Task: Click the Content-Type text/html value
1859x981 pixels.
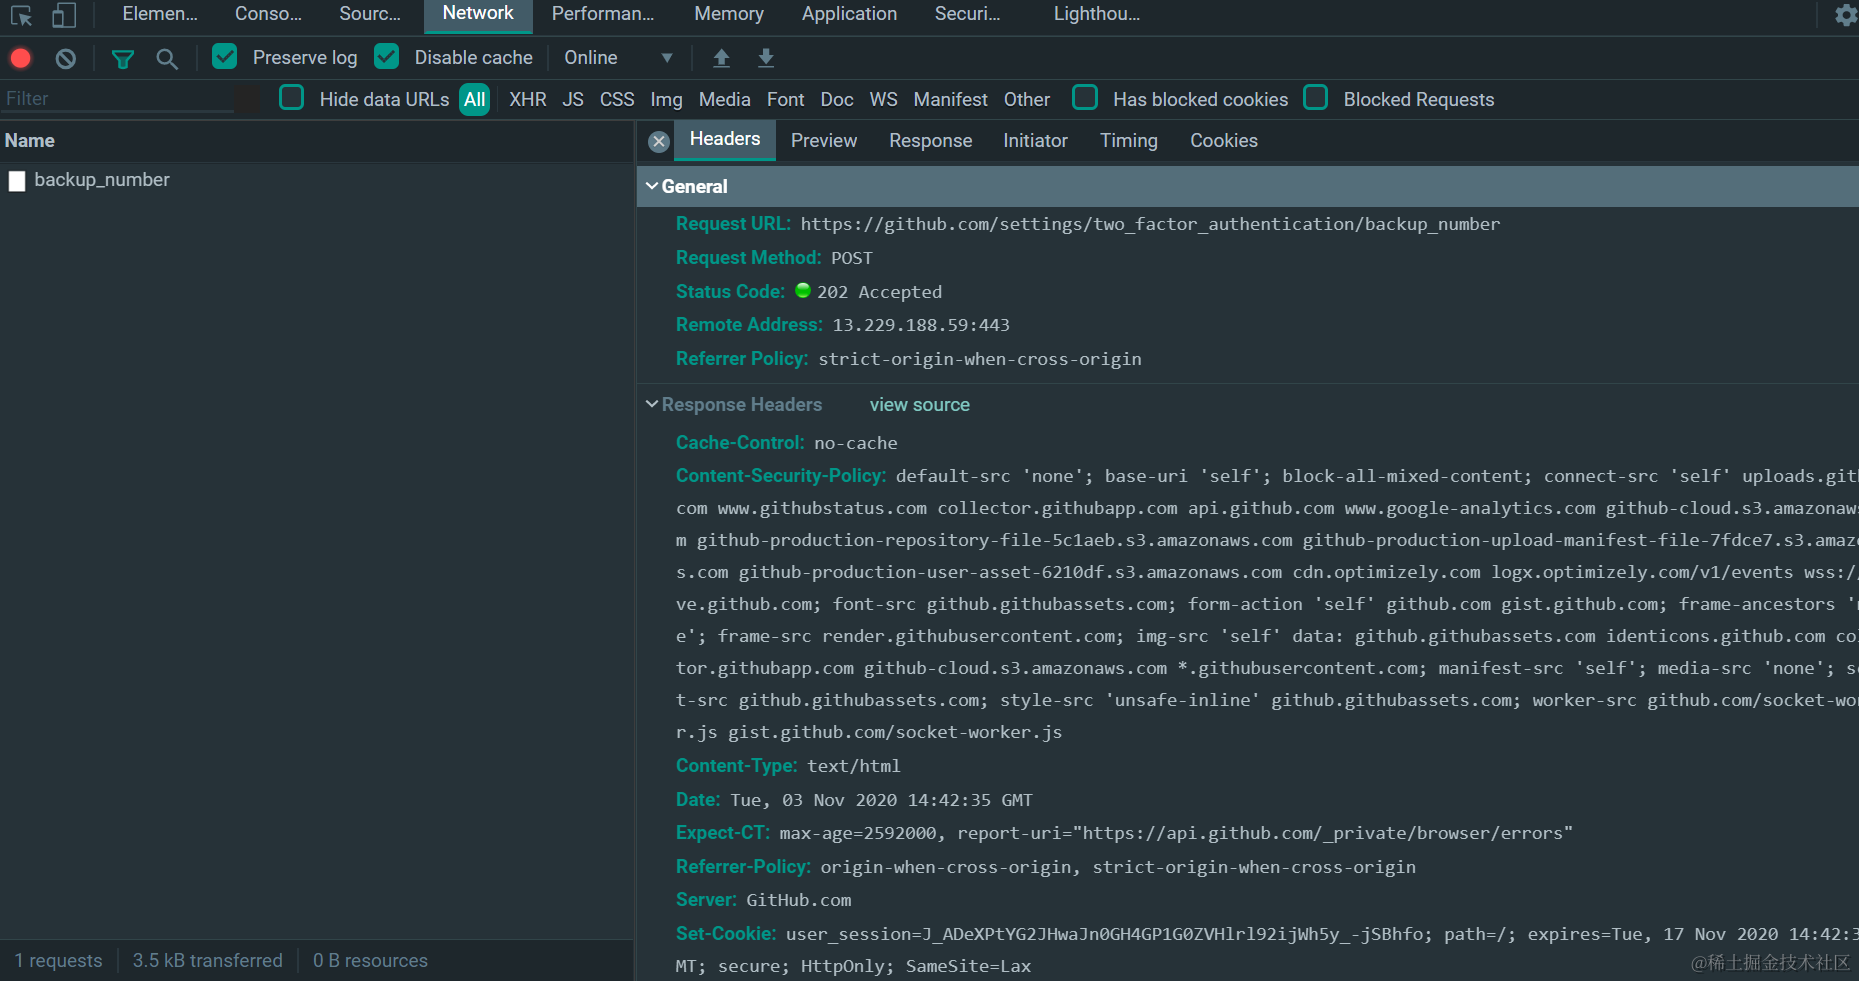Action: coord(854,766)
